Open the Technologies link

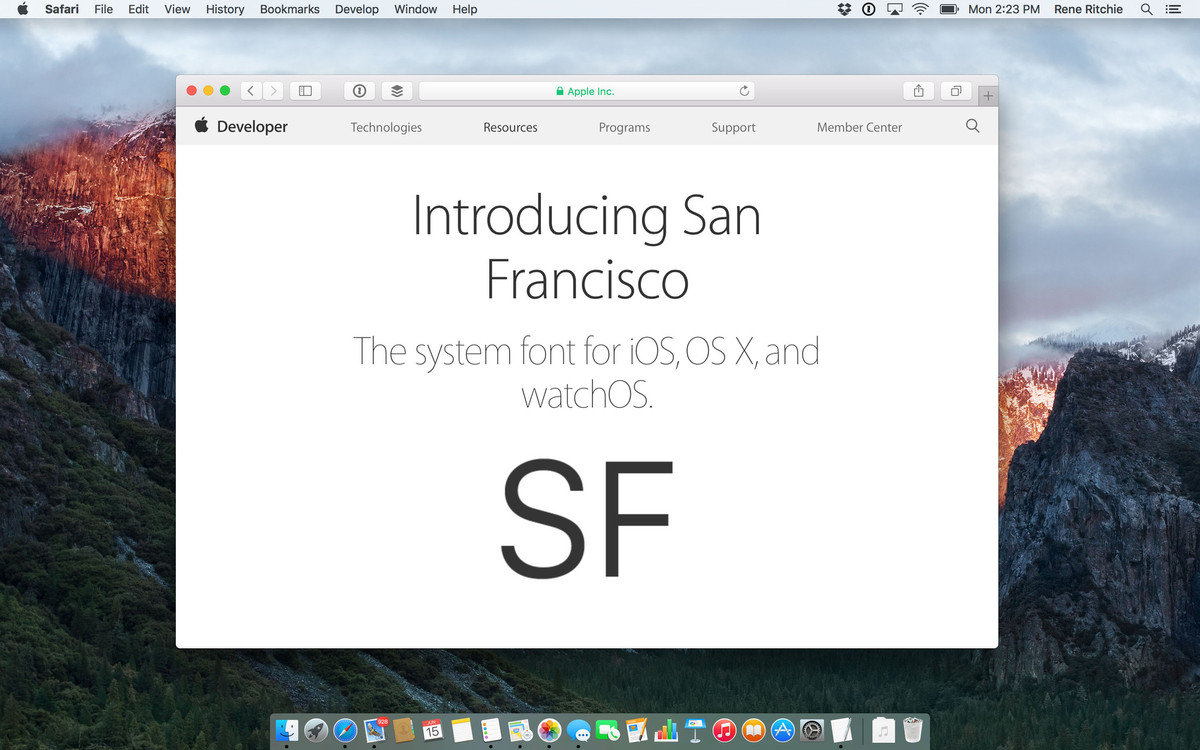tap(386, 127)
